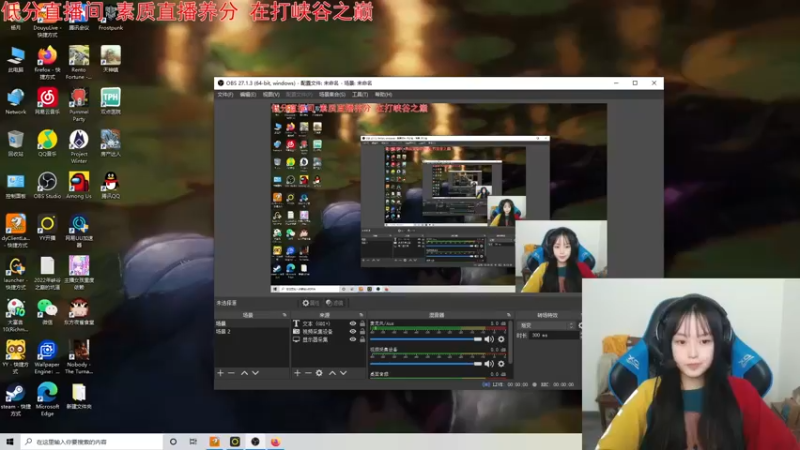800x450 pixels.
Task: Switch to Firefox via its taskbar icon
Action: pyautogui.click(x=276, y=442)
